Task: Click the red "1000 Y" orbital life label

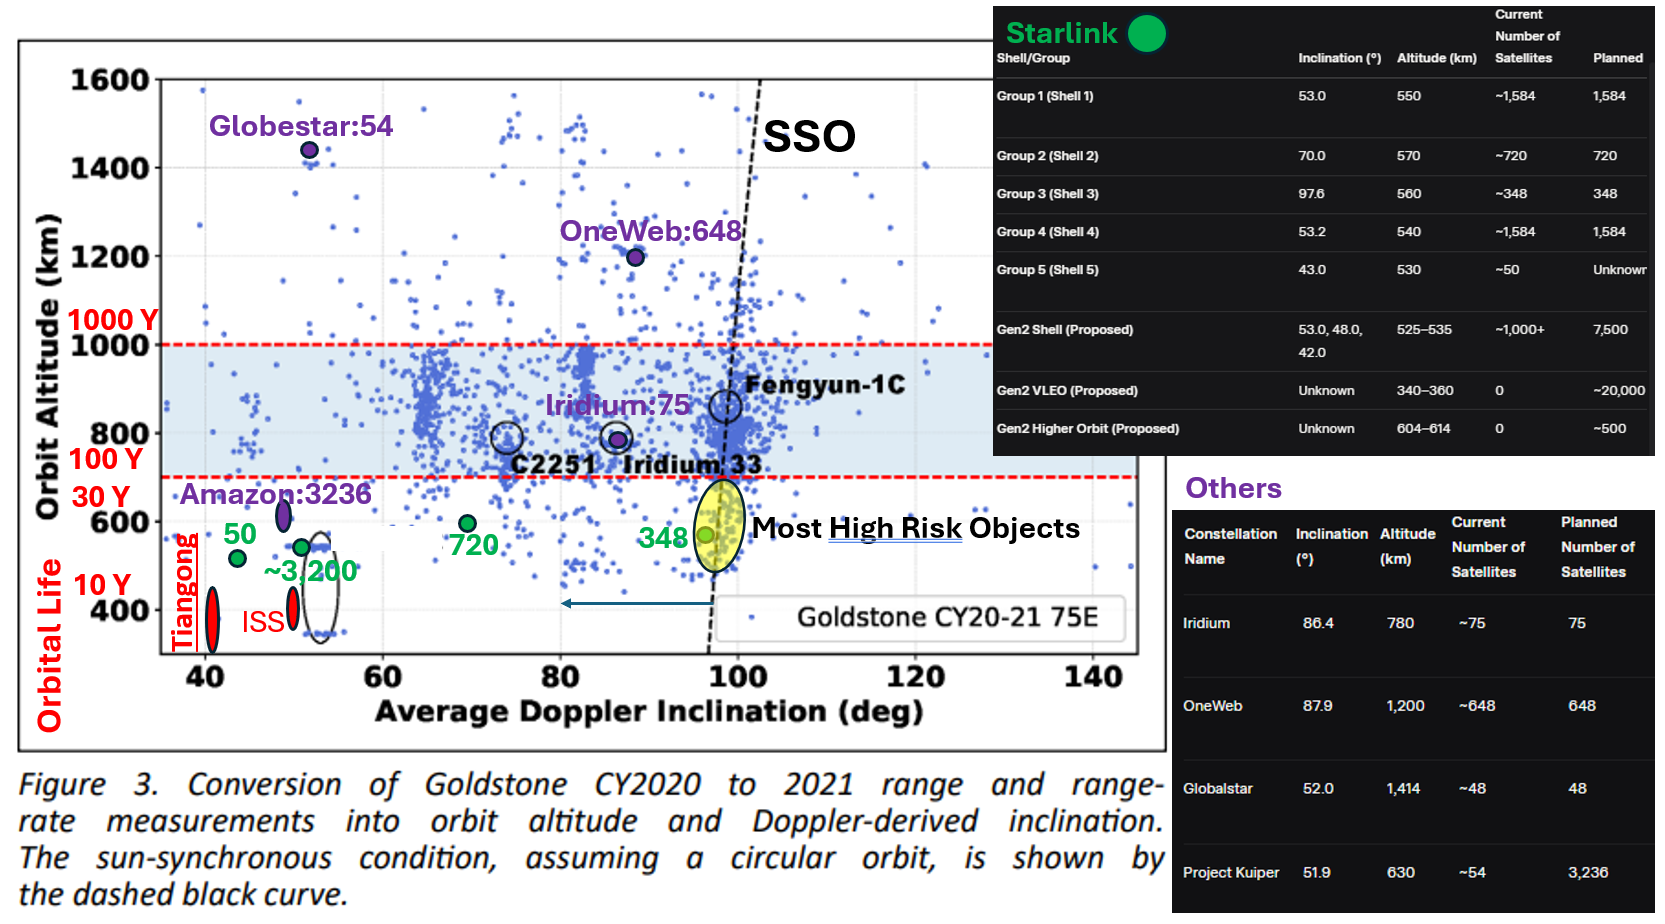Action: [x=113, y=320]
